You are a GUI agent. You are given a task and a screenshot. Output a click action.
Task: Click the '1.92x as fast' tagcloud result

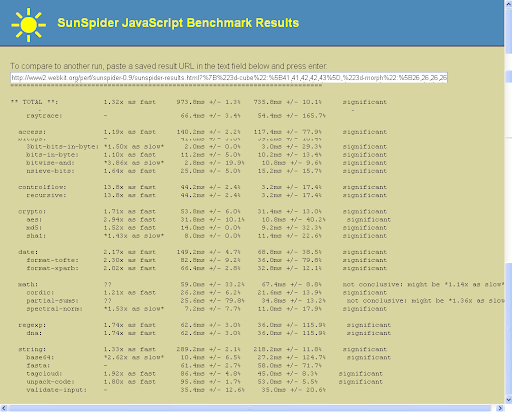click(x=129, y=374)
